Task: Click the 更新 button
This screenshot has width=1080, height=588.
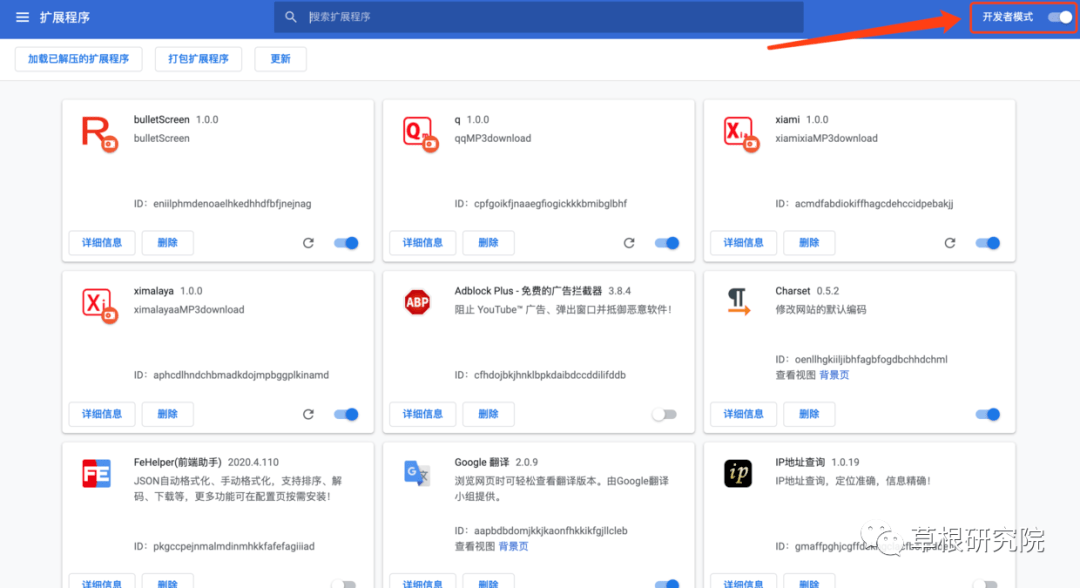Action: pyautogui.click(x=280, y=59)
